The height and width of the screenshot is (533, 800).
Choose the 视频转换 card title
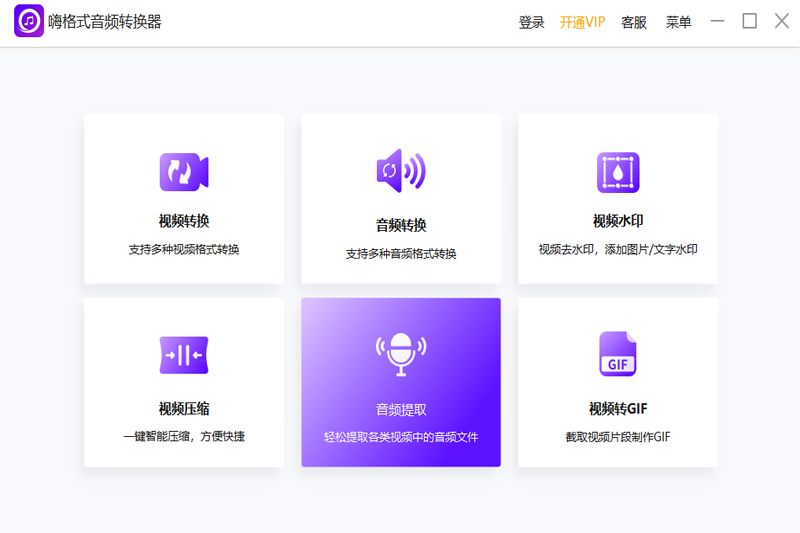[184, 221]
